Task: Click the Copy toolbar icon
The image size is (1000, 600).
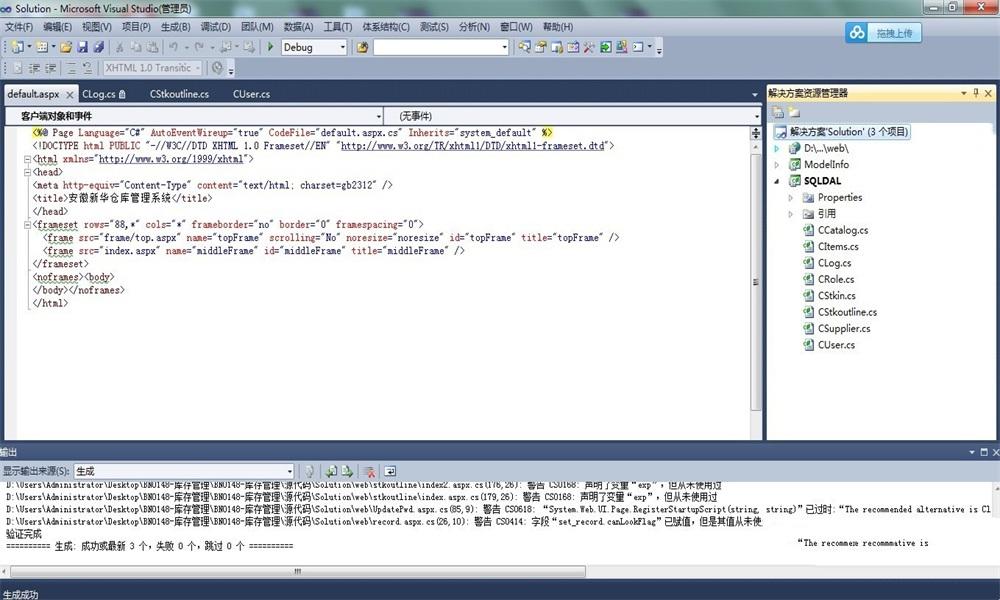Action: coord(136,47)
